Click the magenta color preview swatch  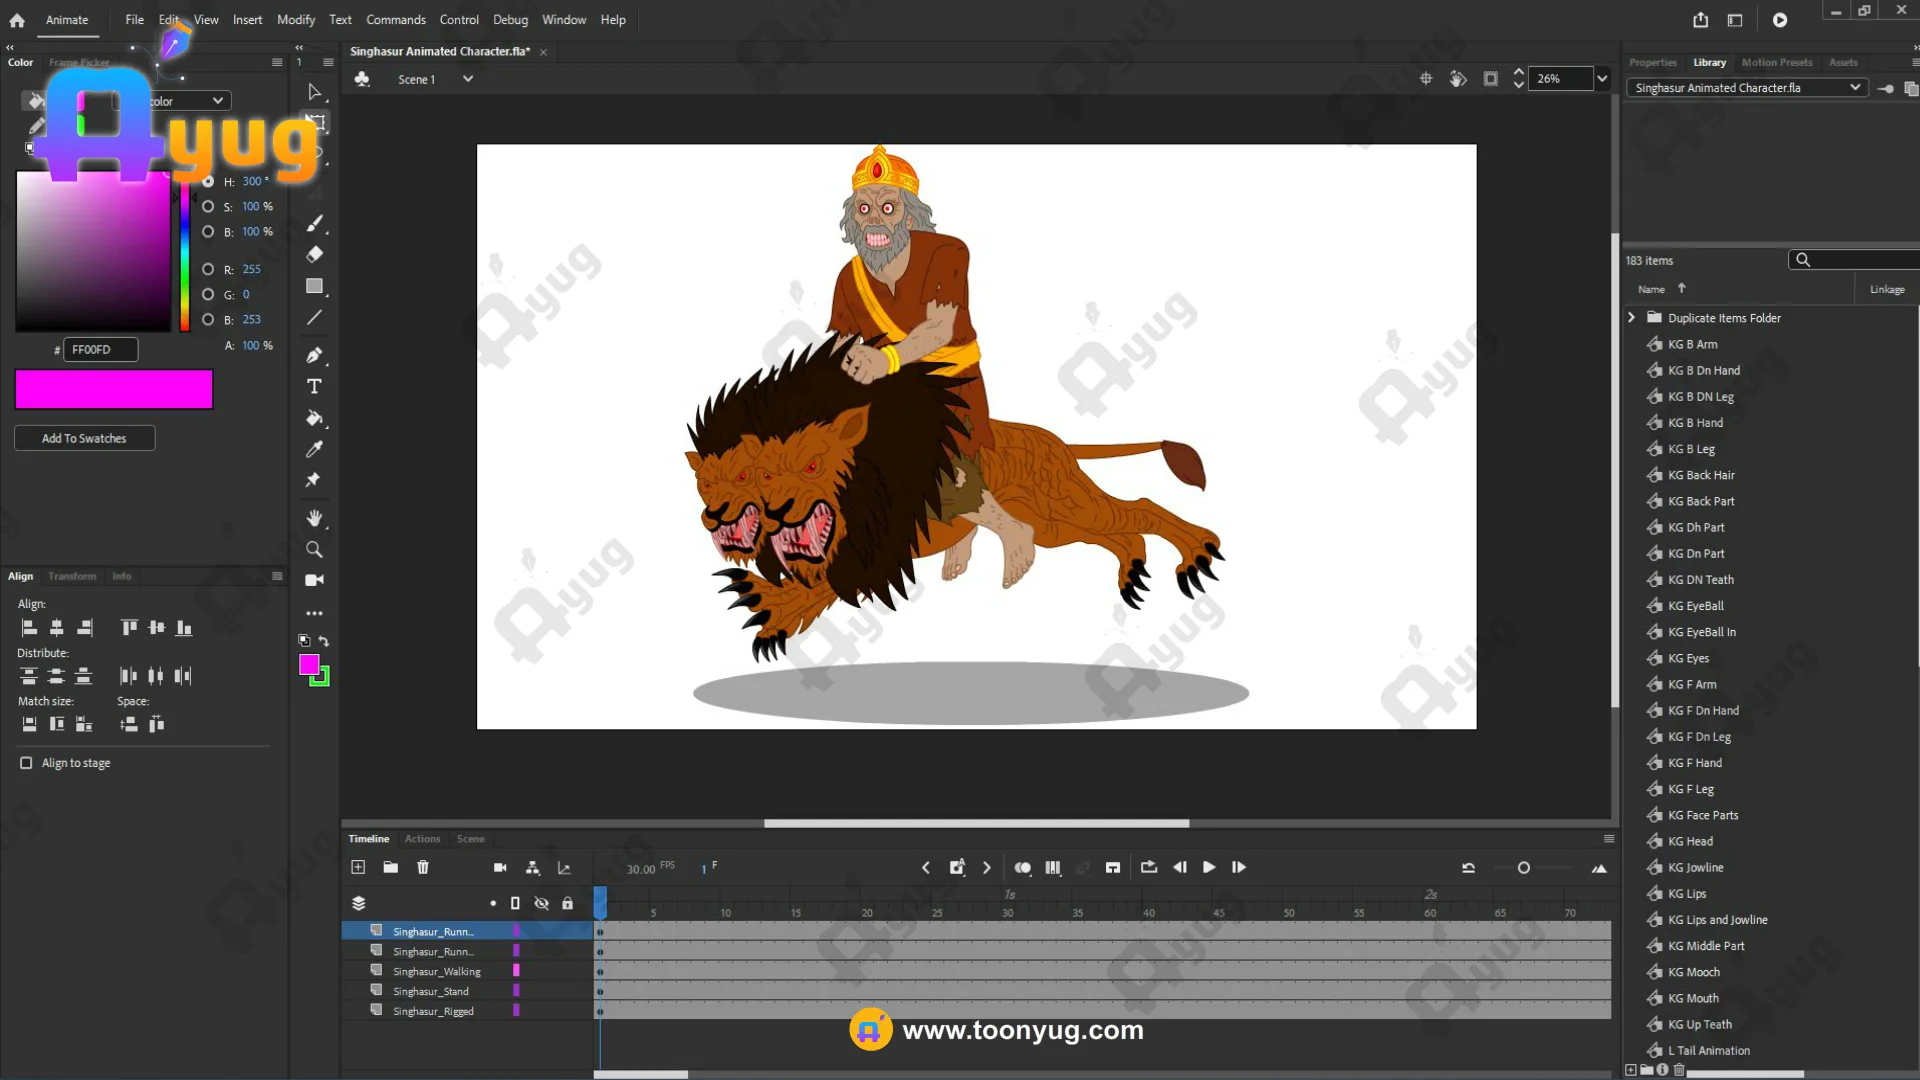[x=114, y=389]
